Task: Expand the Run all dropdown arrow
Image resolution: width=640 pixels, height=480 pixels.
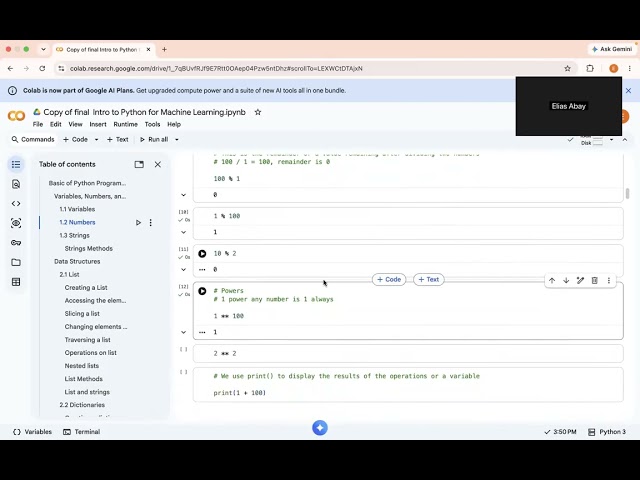Action: point(177,140)
